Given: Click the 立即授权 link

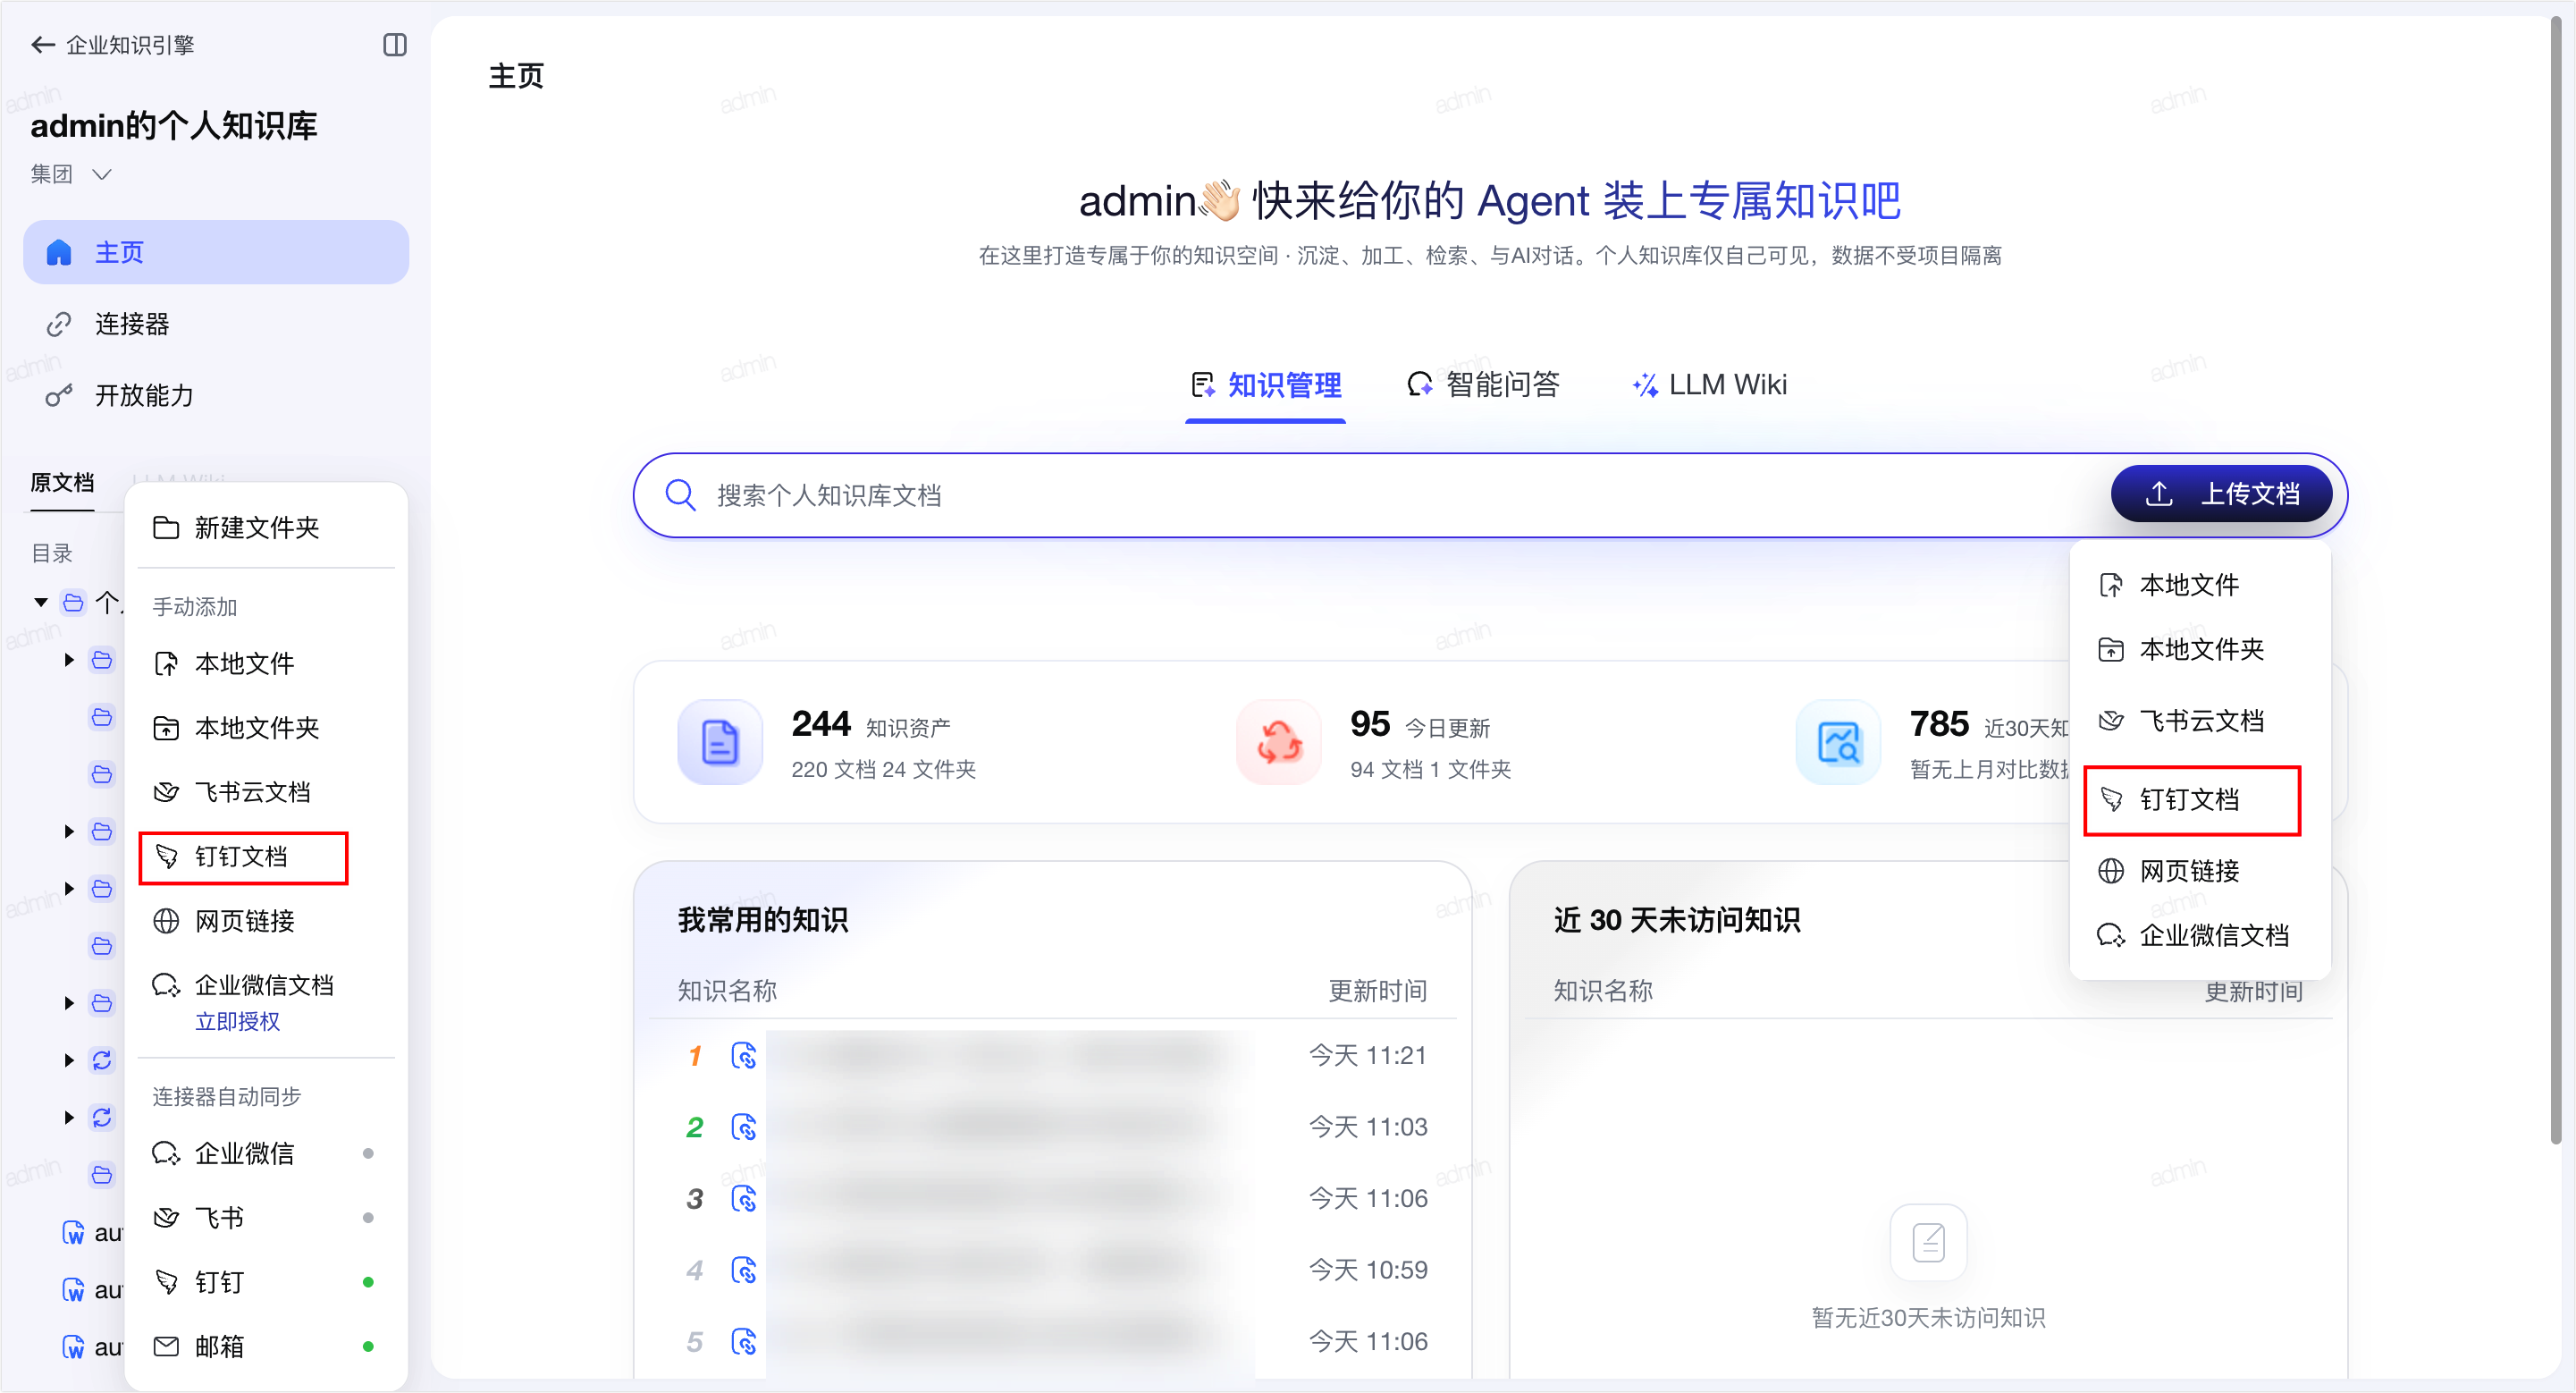Looking at the screenshot, I should pyautogui.click(x=237, y=1021).
